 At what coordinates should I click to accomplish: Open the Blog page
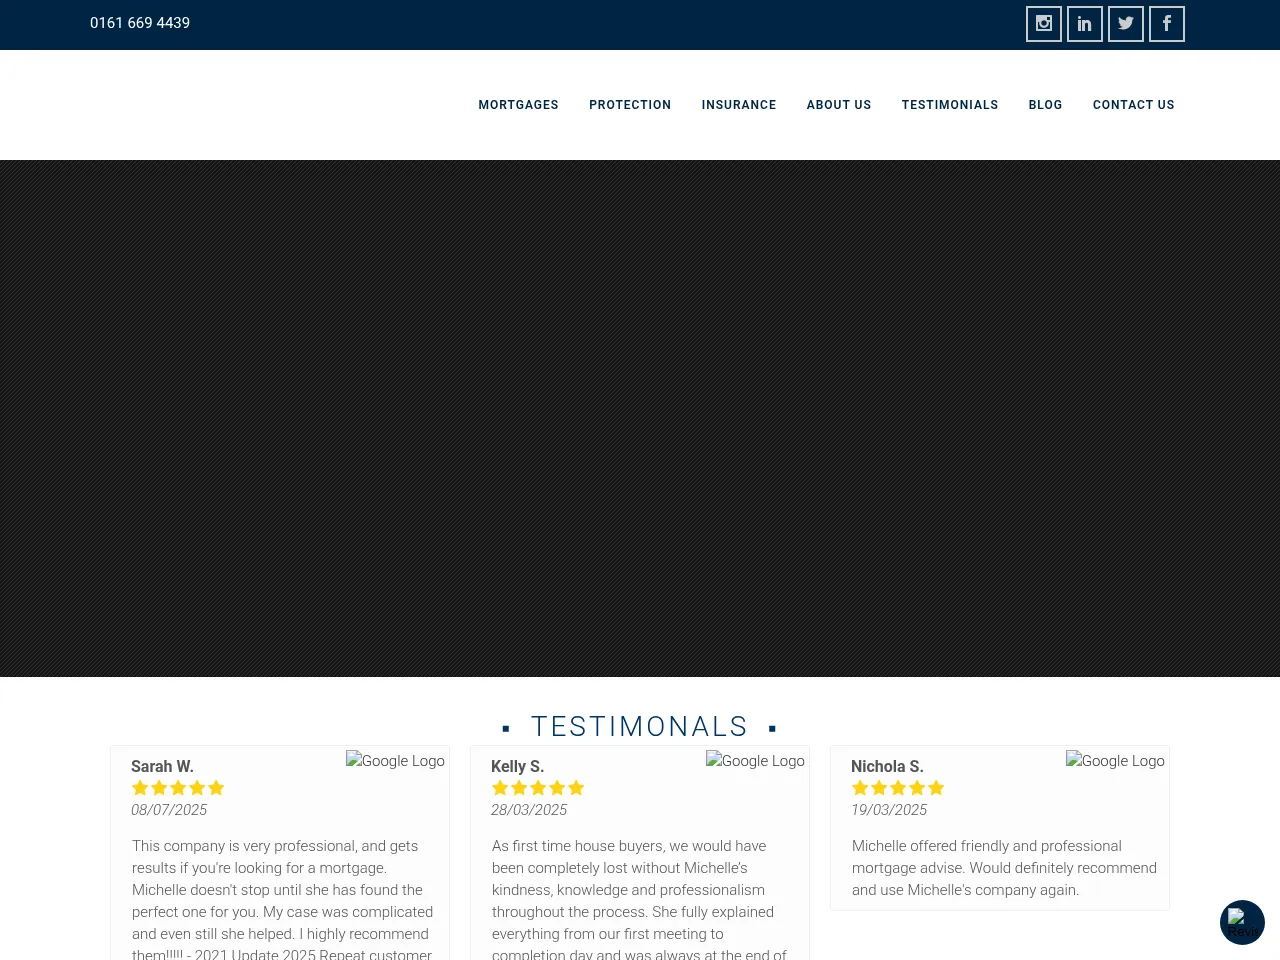pyautogui.click(x=1045, y=105)
